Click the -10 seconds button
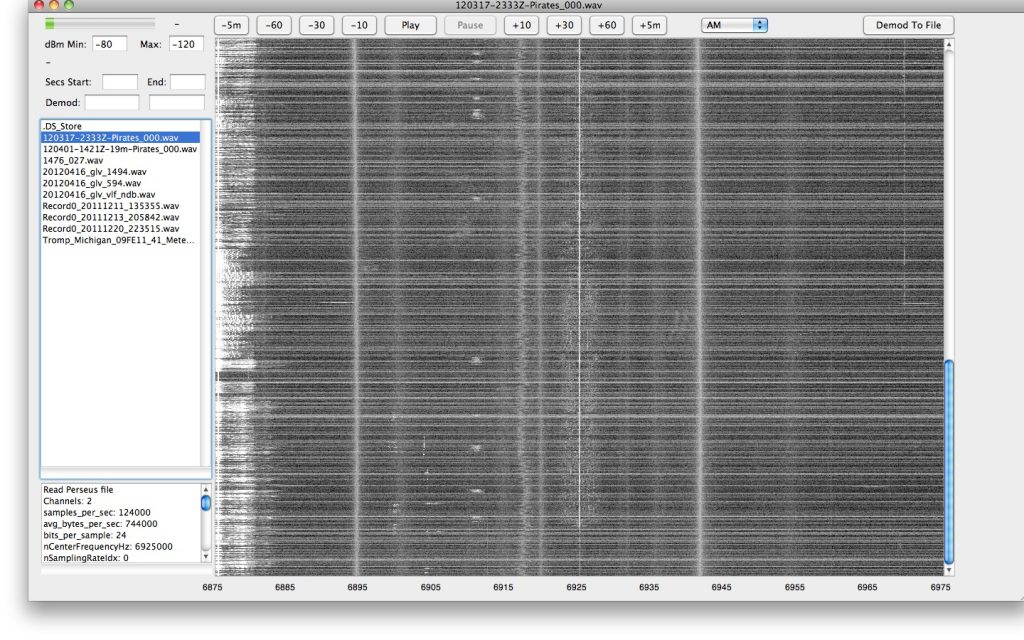The height and width of the screenshot is (640, 1024). click(x=359, y=25)
